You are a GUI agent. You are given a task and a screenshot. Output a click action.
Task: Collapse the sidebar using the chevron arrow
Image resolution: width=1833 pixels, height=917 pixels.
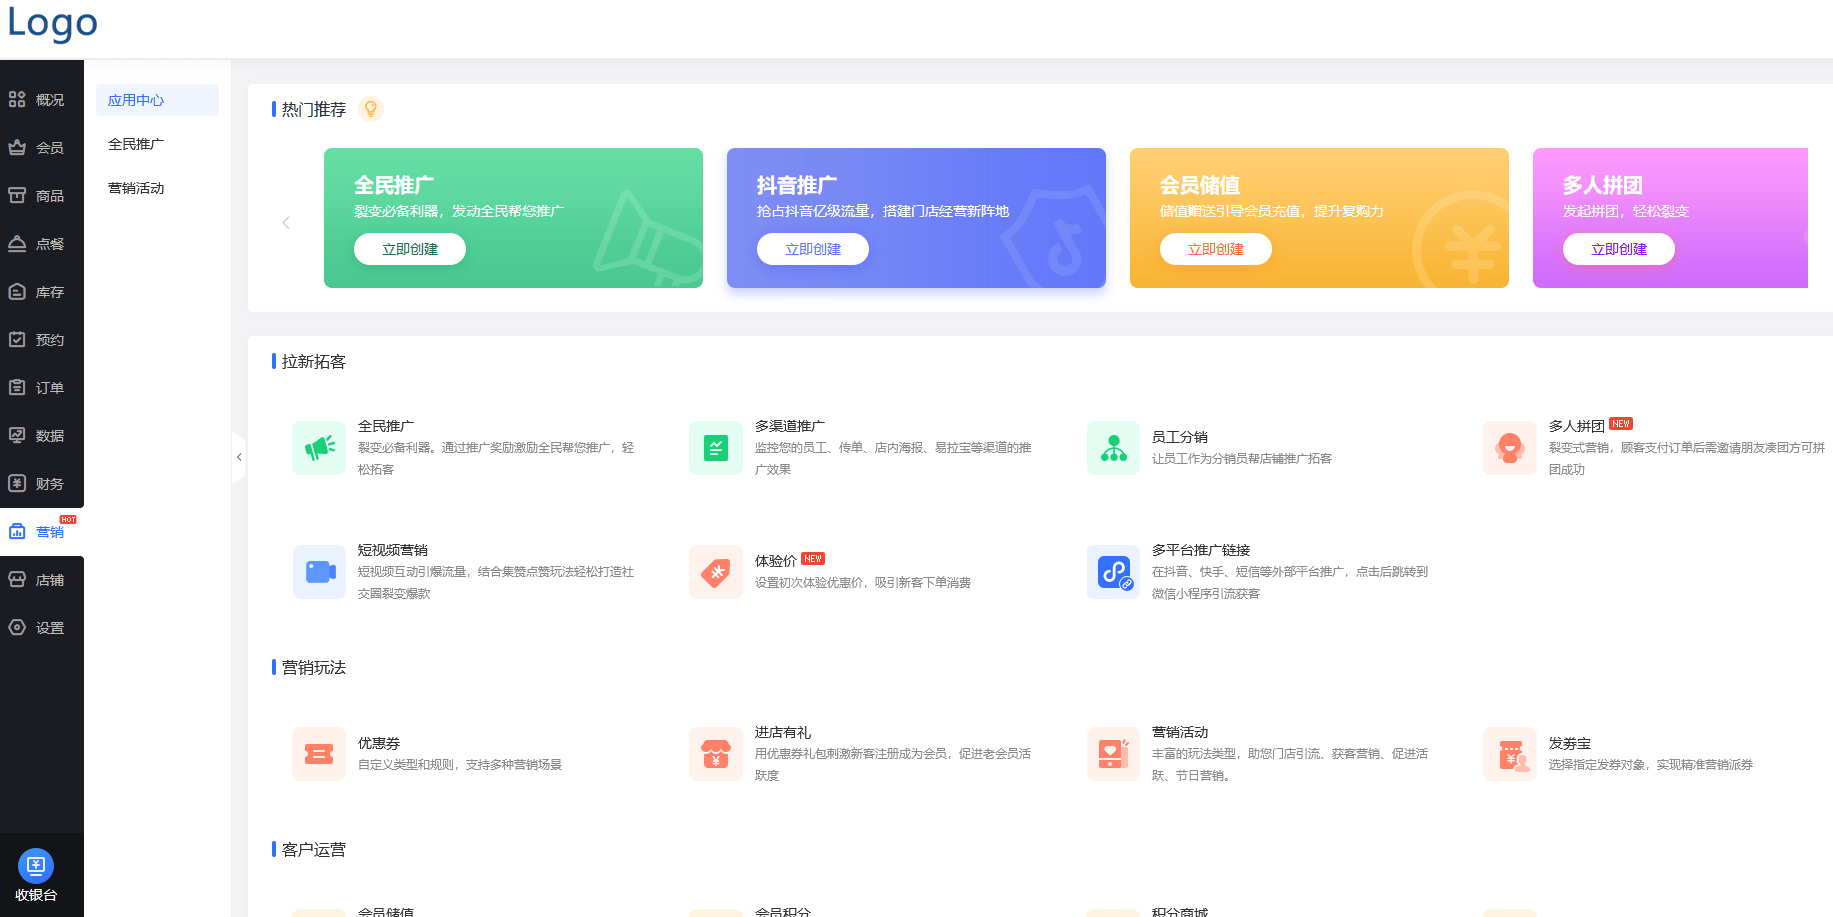239,457
